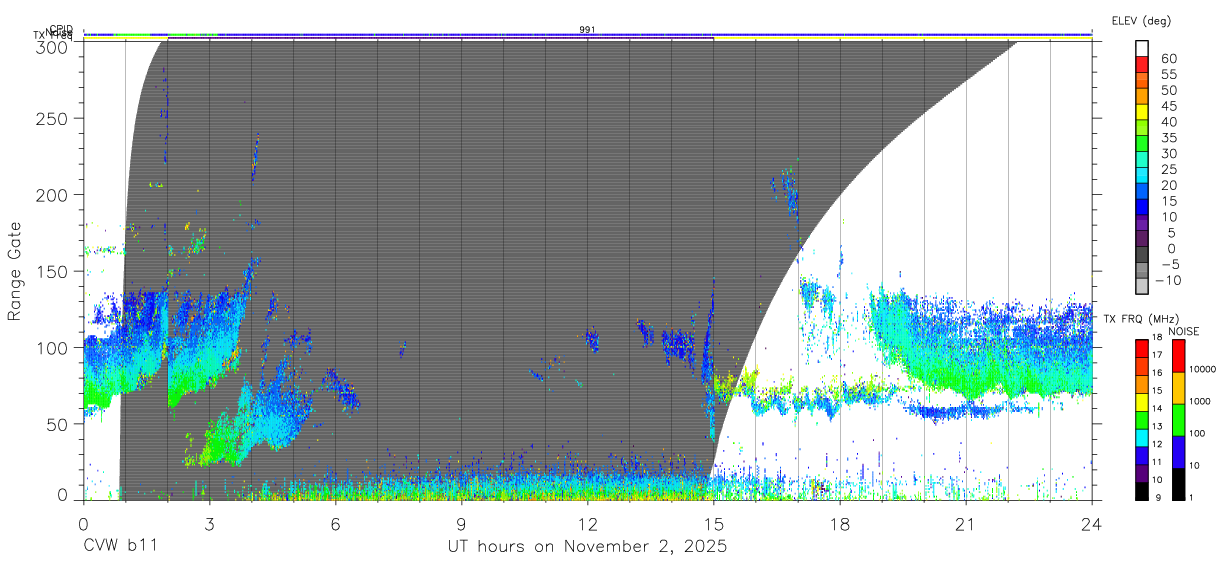Click the "45" label on ELEV scale
The height and width of the screenshot is (567, 1228).
1168,106
